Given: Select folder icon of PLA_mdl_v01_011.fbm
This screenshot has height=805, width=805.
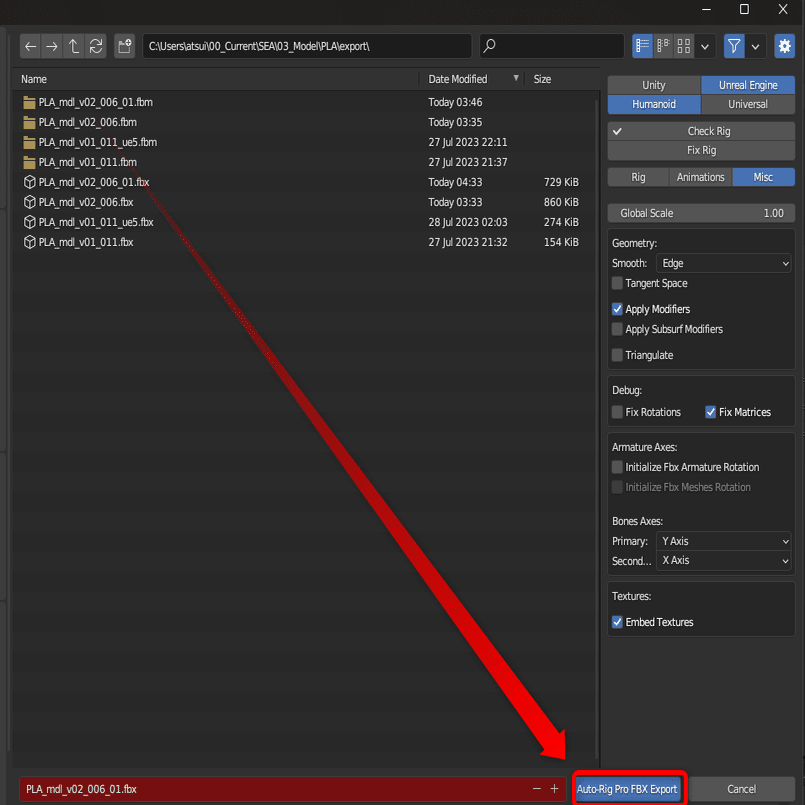Looking at the screenshot, I should [x=29, y=163].
